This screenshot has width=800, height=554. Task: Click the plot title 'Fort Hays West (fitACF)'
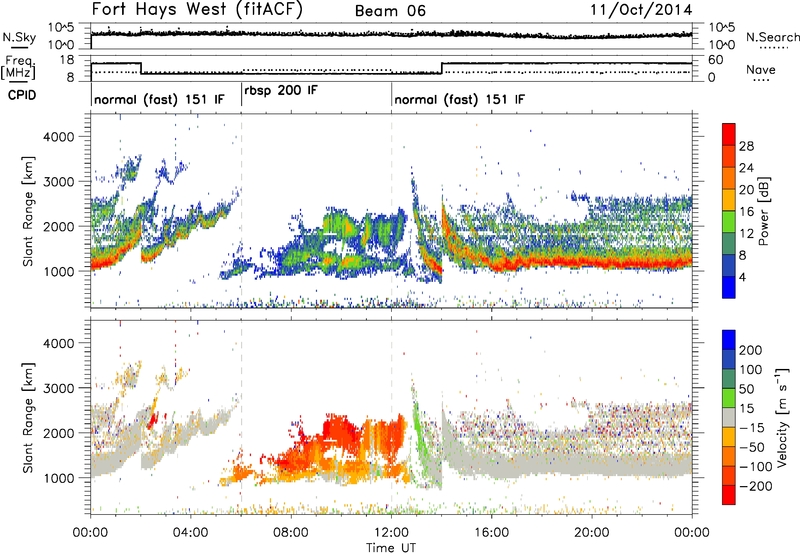(197, 9)
